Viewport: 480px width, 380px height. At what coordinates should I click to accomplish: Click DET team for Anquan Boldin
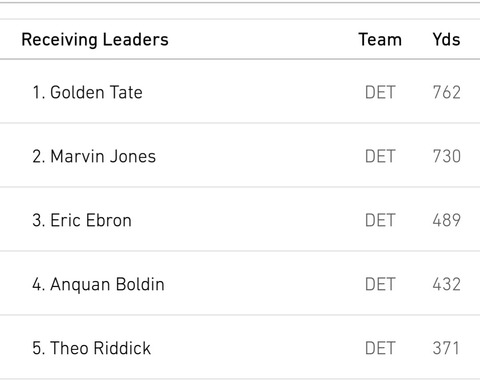[380, 284]
